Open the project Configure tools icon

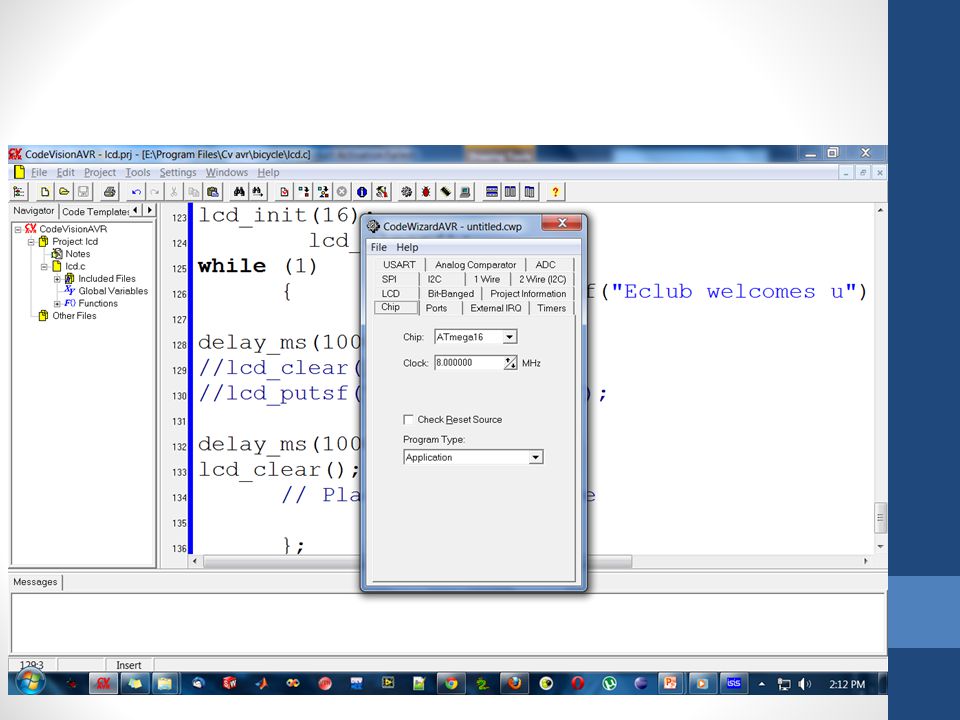coord(381,192)
